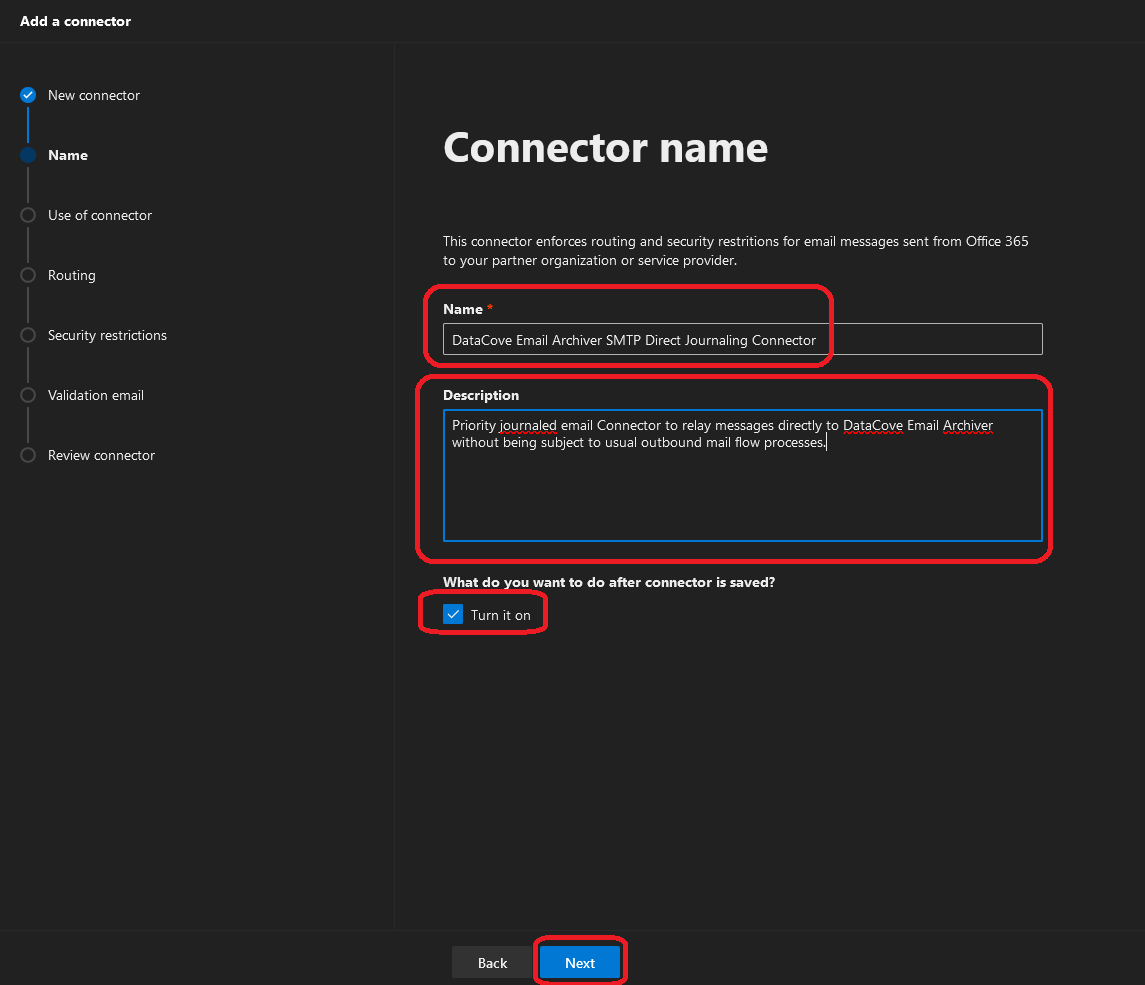Click the Next button
This screenshot has width=1145, height=985.
click(x=580, y=962)
